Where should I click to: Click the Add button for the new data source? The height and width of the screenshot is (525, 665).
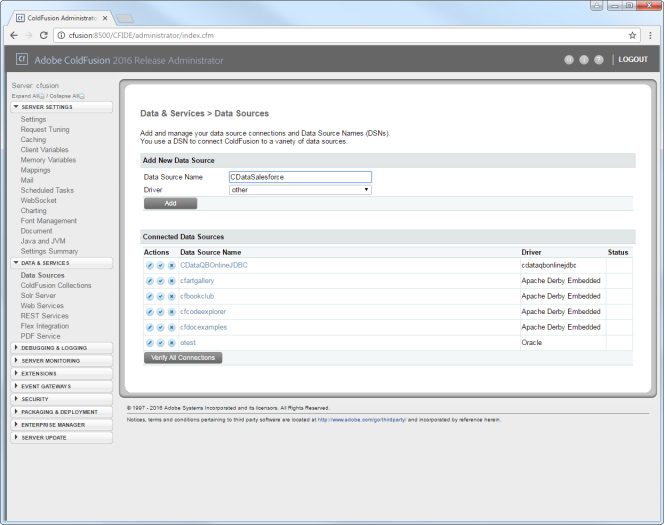pyautogui.click(x=170, y=204)
